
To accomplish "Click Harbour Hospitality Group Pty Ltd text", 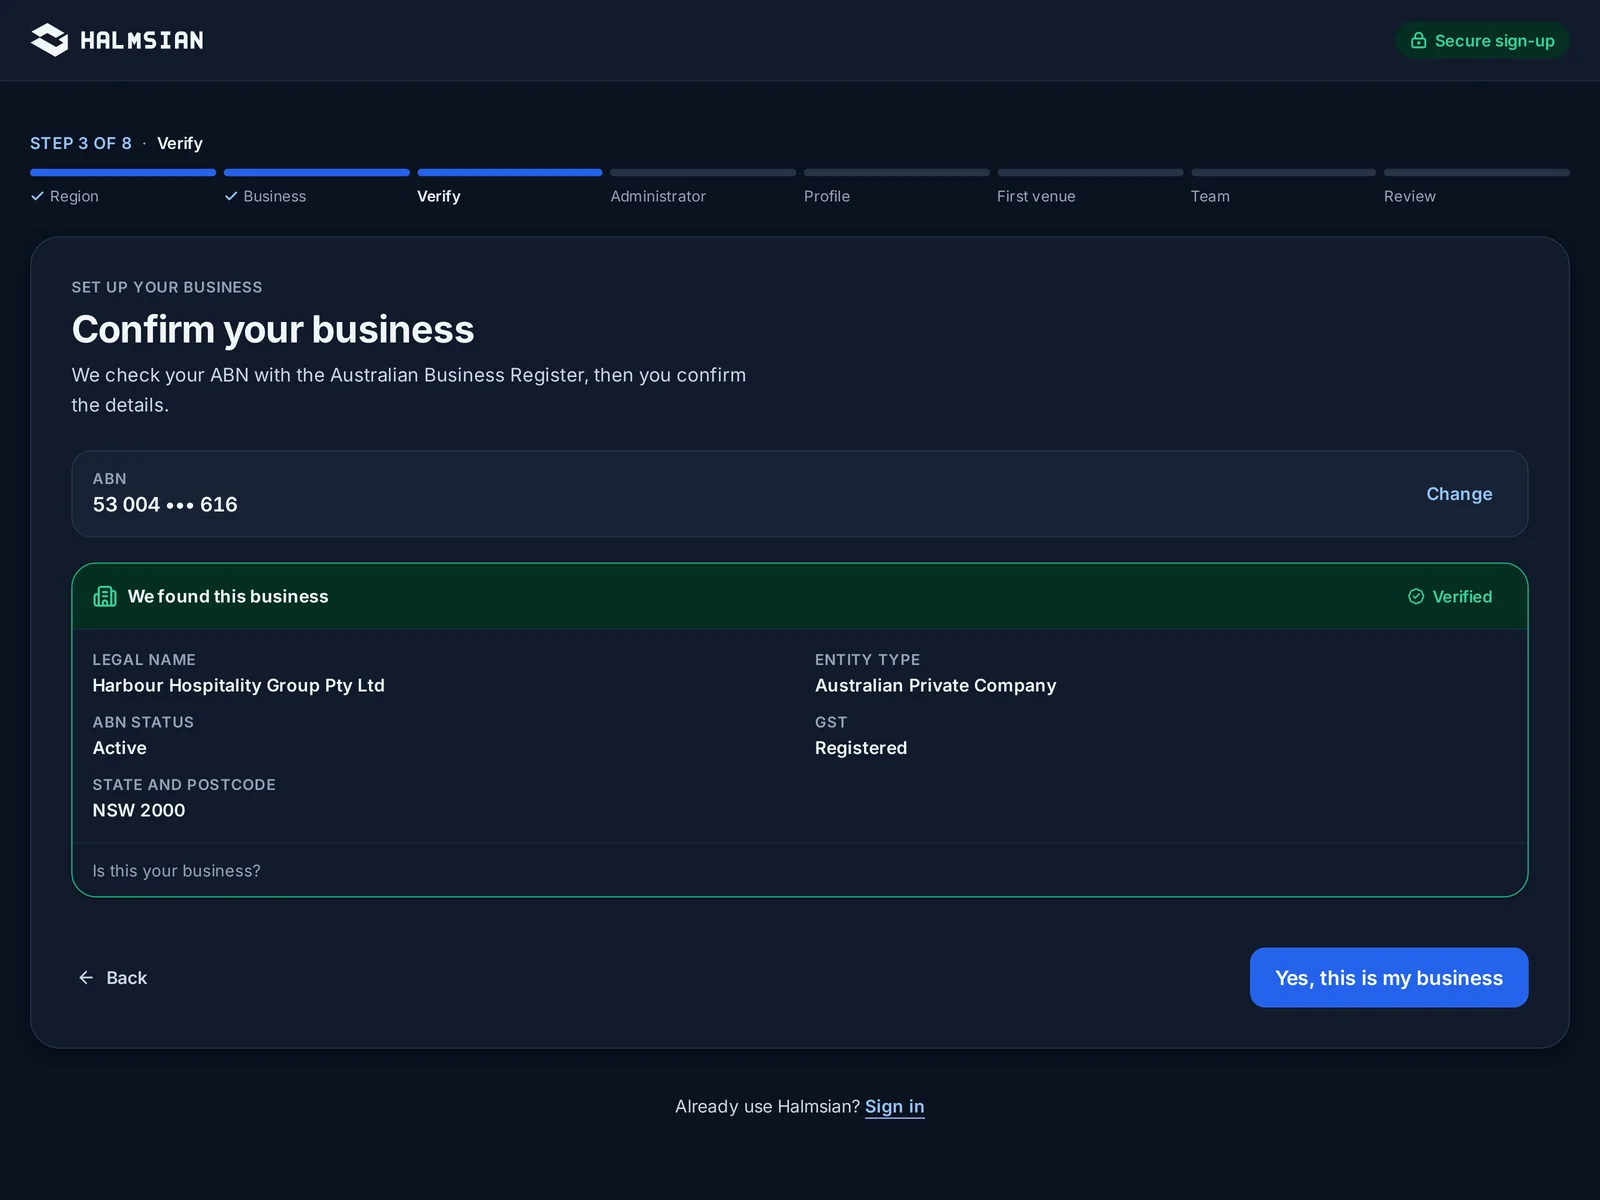I will pyautogui.click(x=238, y=685).
